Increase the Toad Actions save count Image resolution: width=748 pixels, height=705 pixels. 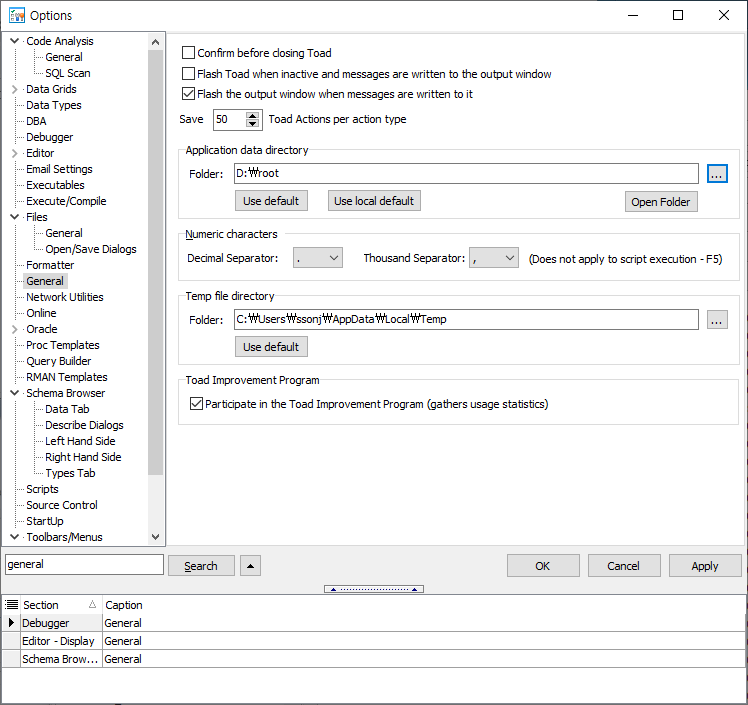253,115
